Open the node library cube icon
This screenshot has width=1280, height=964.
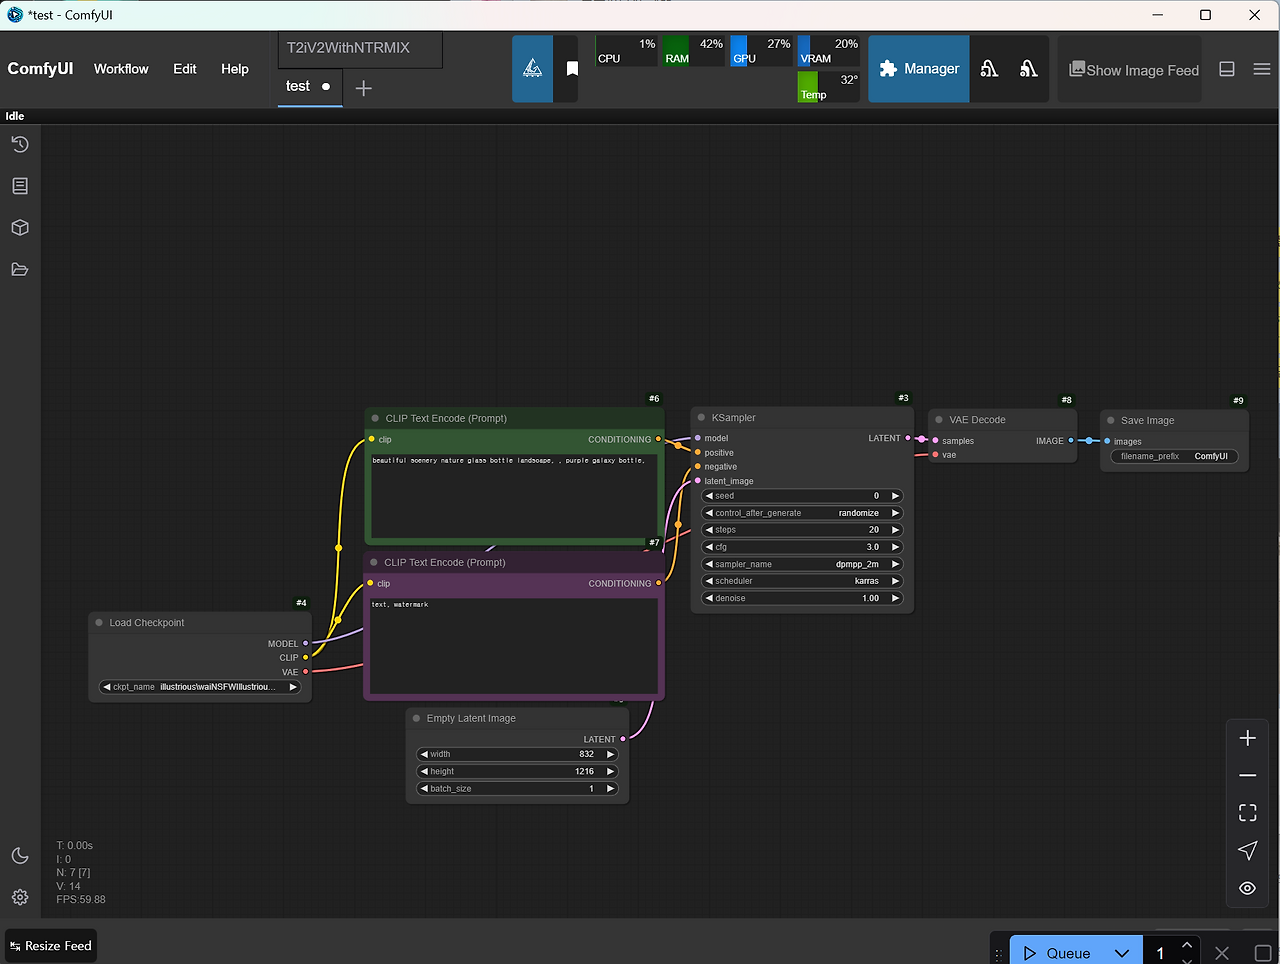pos(20,228)
